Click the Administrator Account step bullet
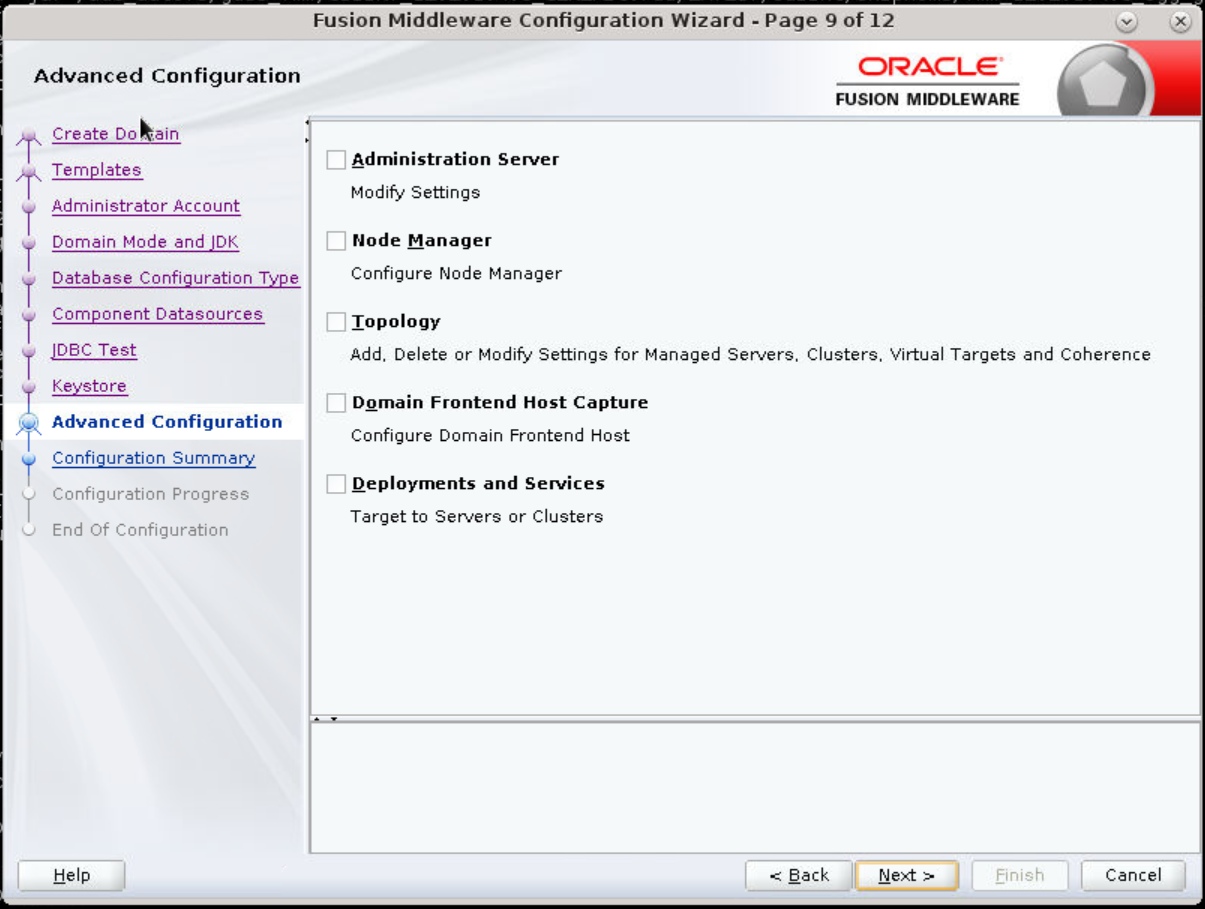 [x=29, y=207]
